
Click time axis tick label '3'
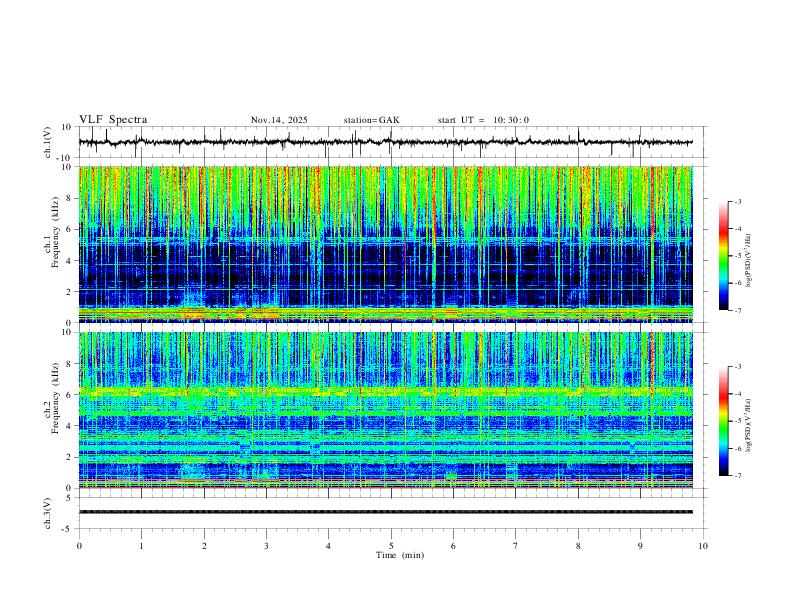coord(266,546)
